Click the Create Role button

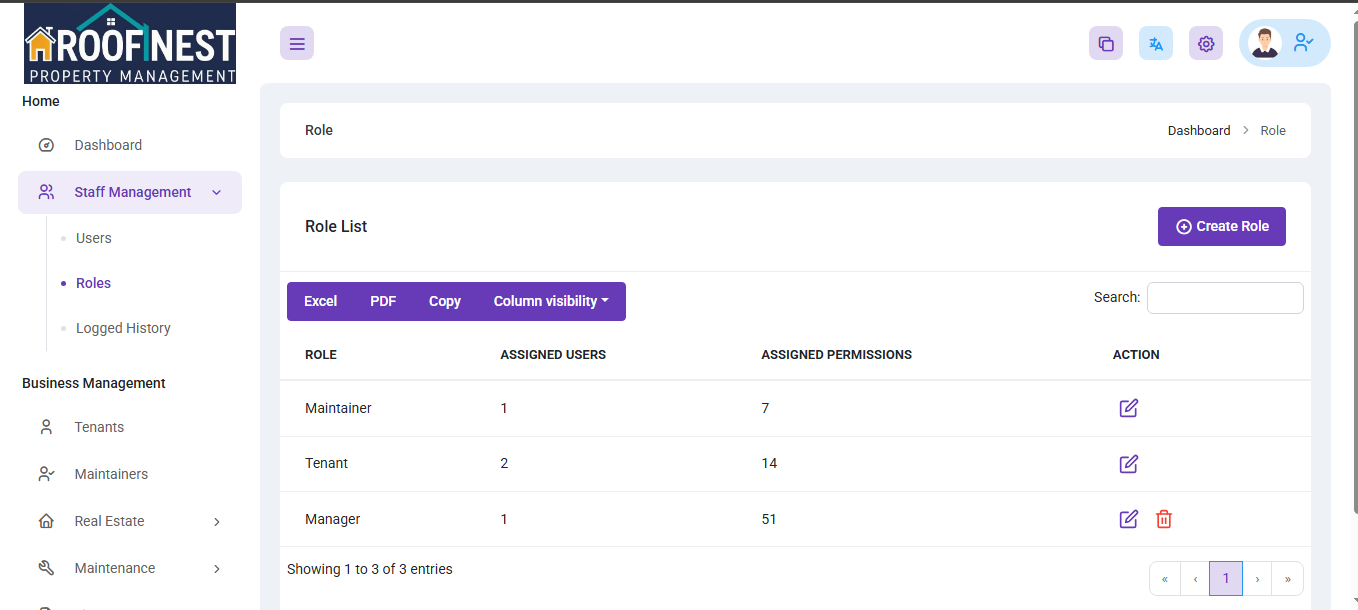(x=1222, y=226)
